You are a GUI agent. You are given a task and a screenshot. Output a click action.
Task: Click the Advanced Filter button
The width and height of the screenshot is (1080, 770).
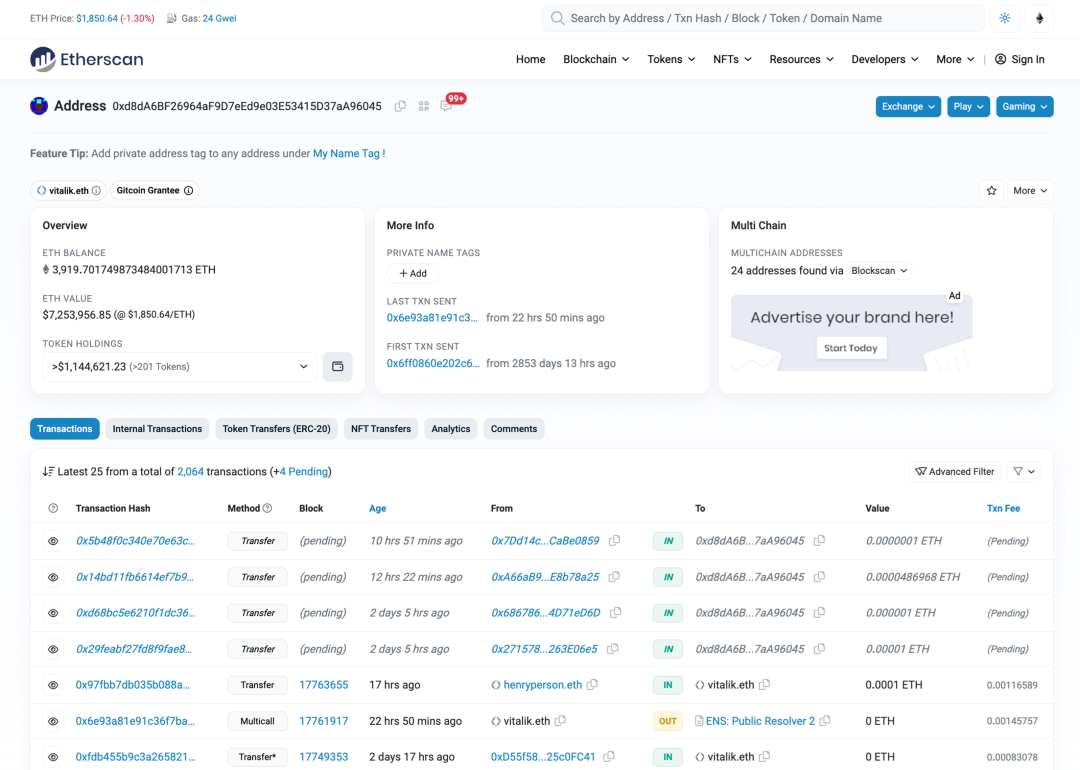pyautogui.click(x=954, y=471)
